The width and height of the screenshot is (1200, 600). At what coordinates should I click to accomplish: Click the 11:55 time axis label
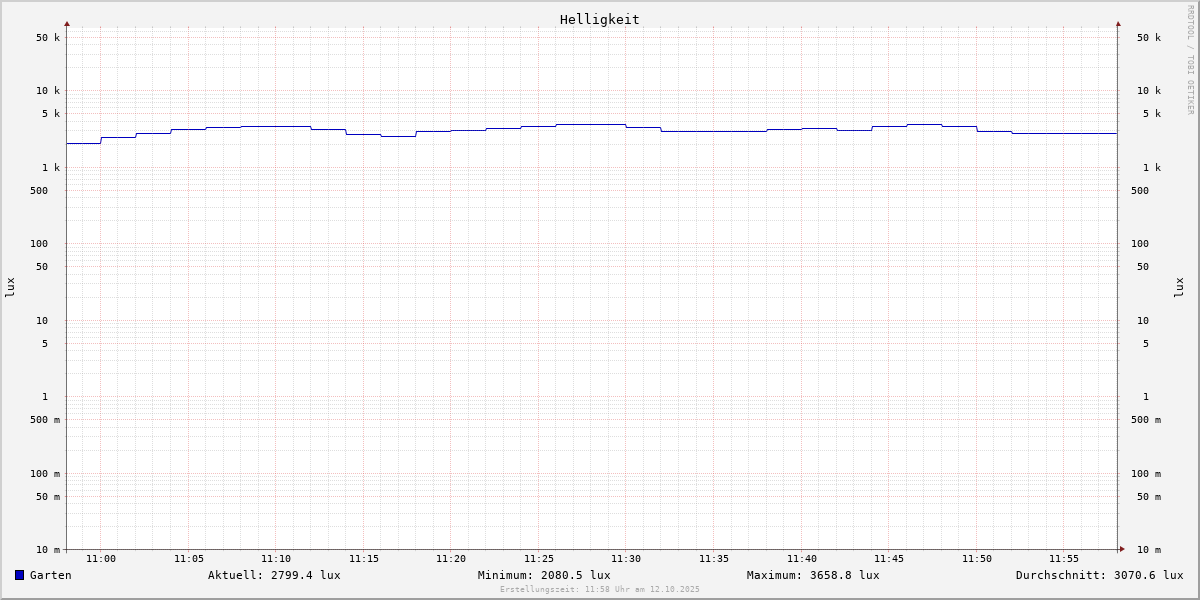[1064, 559]
